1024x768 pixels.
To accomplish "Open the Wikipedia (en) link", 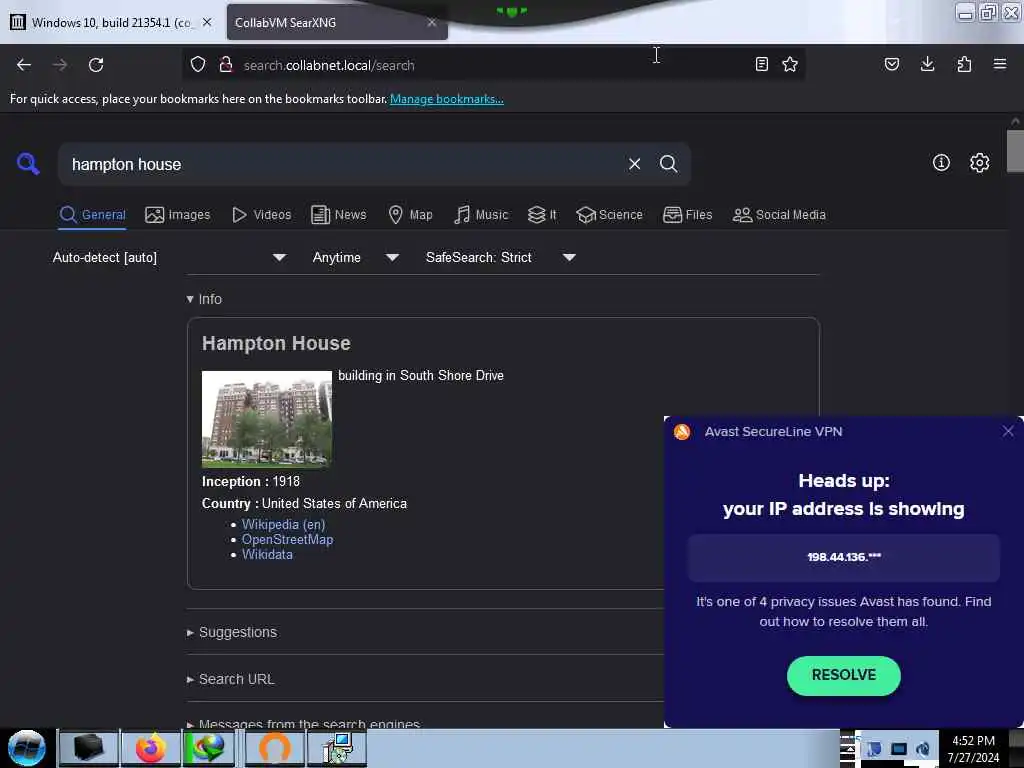I will [x=283, y=524].
